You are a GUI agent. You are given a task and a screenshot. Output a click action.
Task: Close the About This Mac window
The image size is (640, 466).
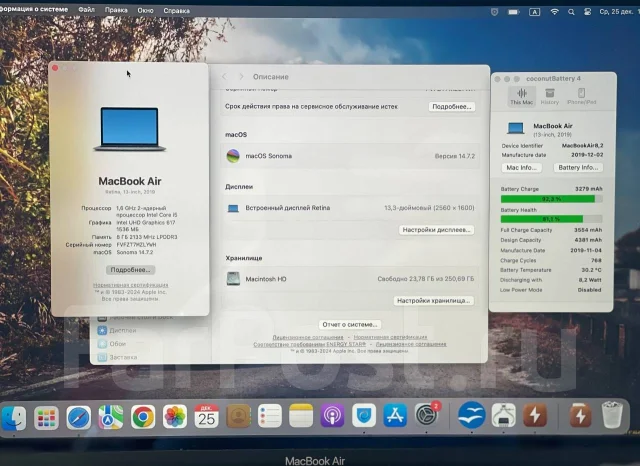(x=55, y=68)
